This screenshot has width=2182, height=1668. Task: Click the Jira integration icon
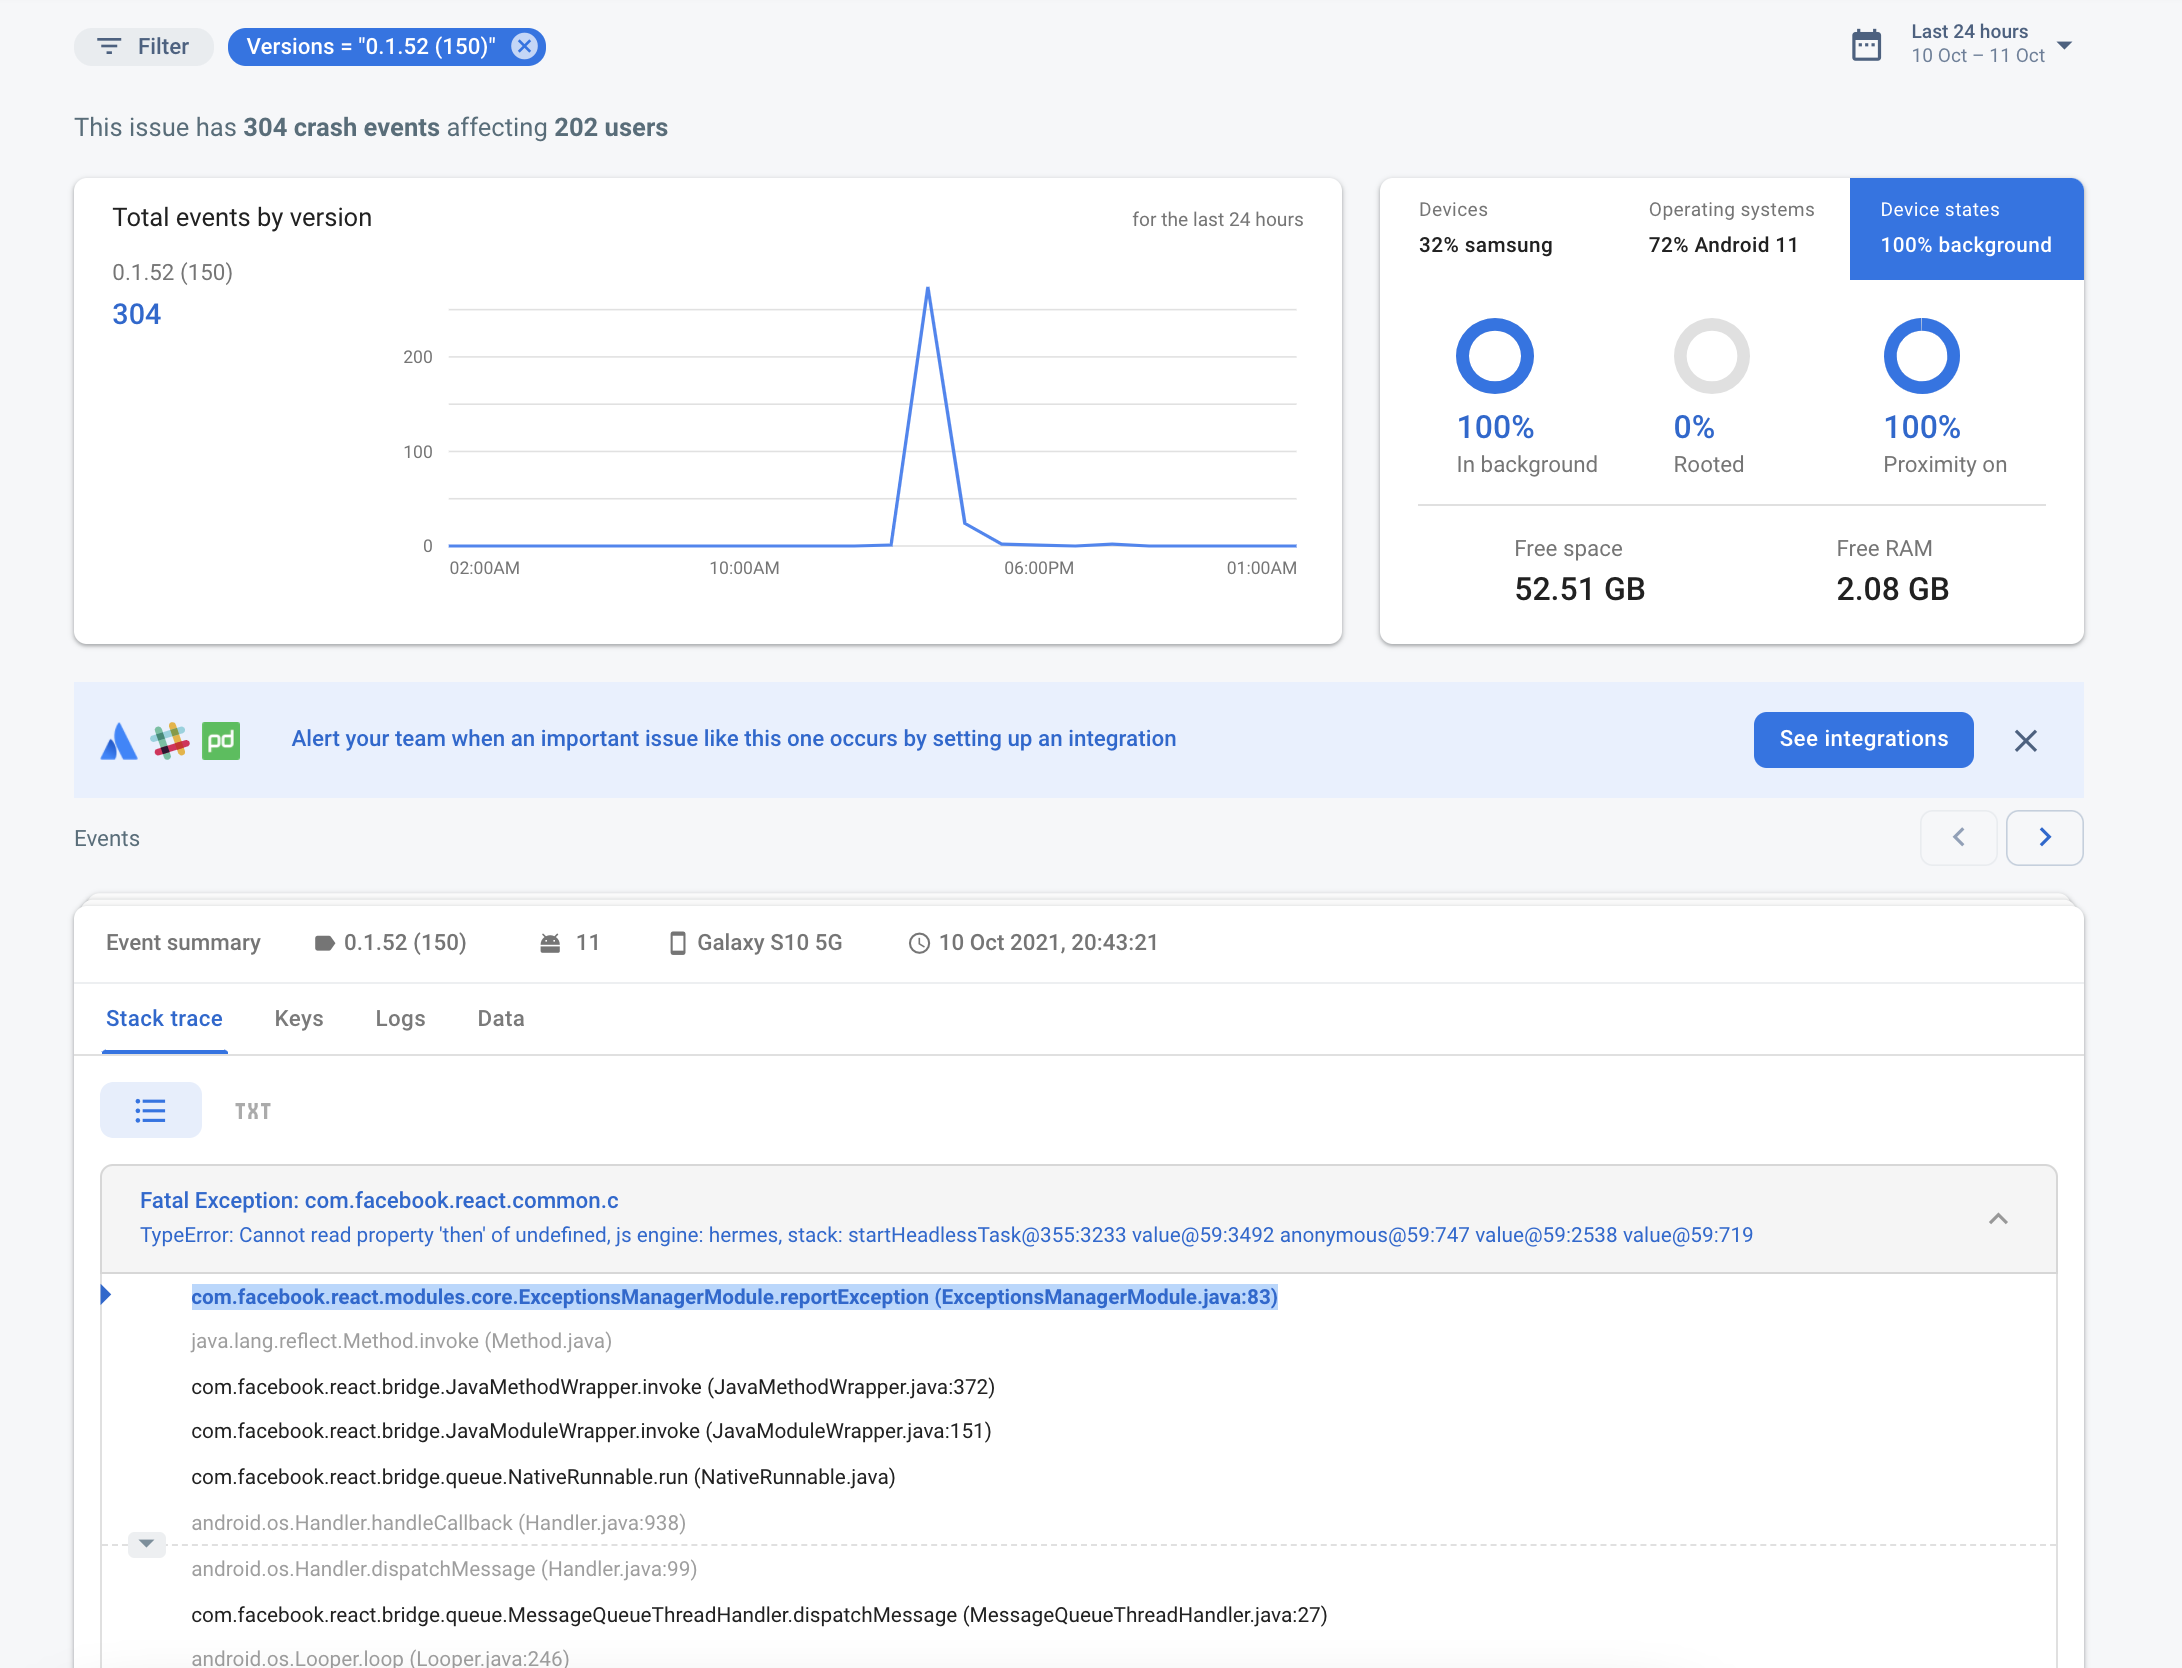119,741
